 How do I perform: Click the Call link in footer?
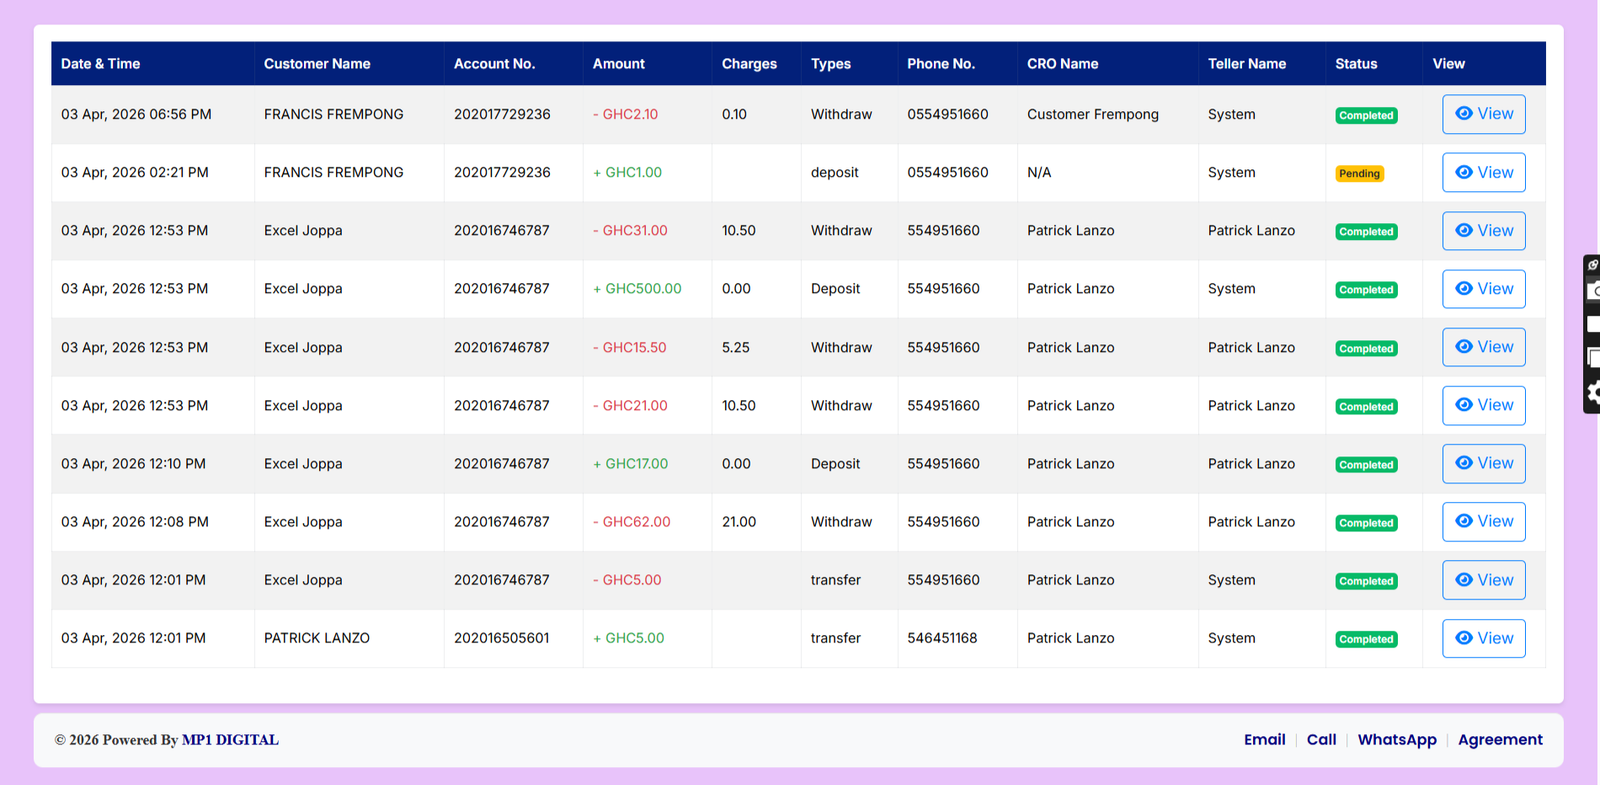pyautogui.click(x=1321, y=740)
